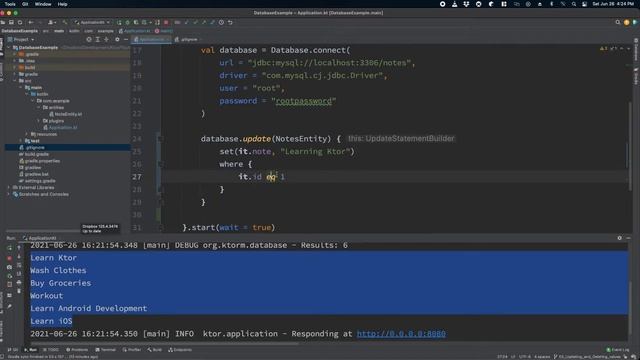Fold the database.update block on line 24
Viewport: 640px width, 360px height.
pos(161,139)
